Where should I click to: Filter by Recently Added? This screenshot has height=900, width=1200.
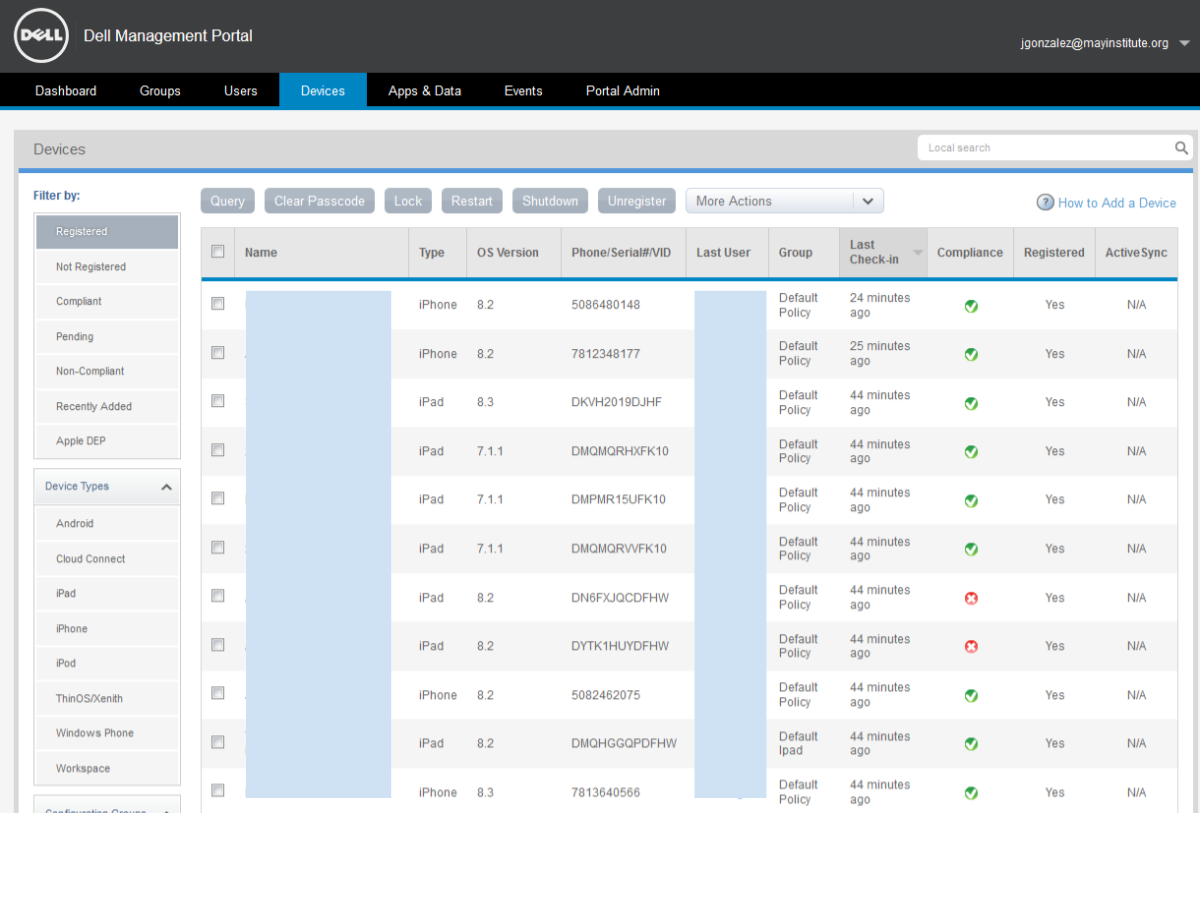[x=107, y=407]
